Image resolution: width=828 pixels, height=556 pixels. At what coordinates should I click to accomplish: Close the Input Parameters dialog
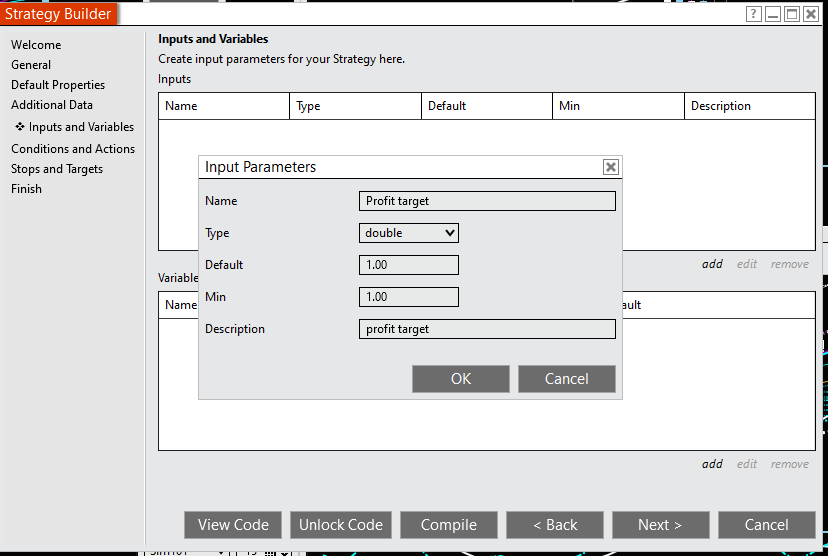610,167
